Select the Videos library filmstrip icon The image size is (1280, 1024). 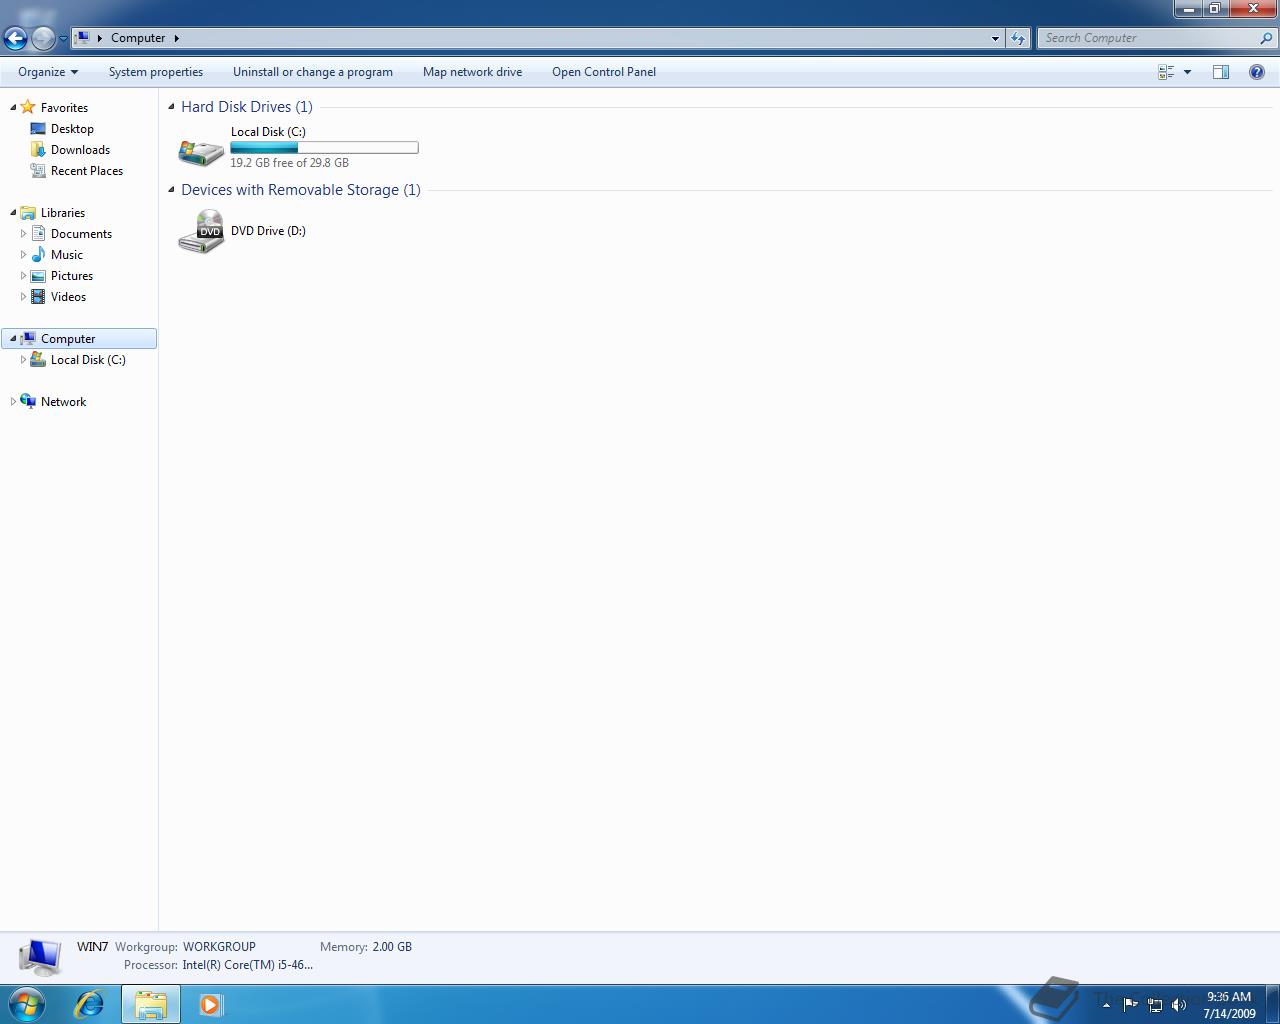(x=38, y=296)
